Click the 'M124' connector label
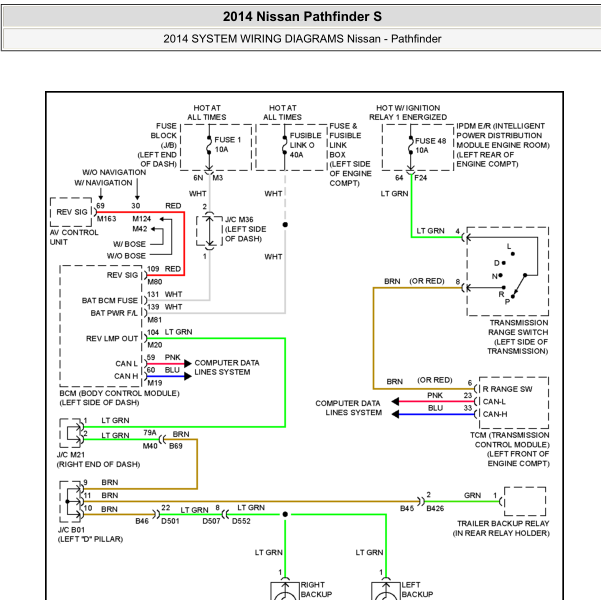This screenshot has height=600, width=601. coord(141,219)
